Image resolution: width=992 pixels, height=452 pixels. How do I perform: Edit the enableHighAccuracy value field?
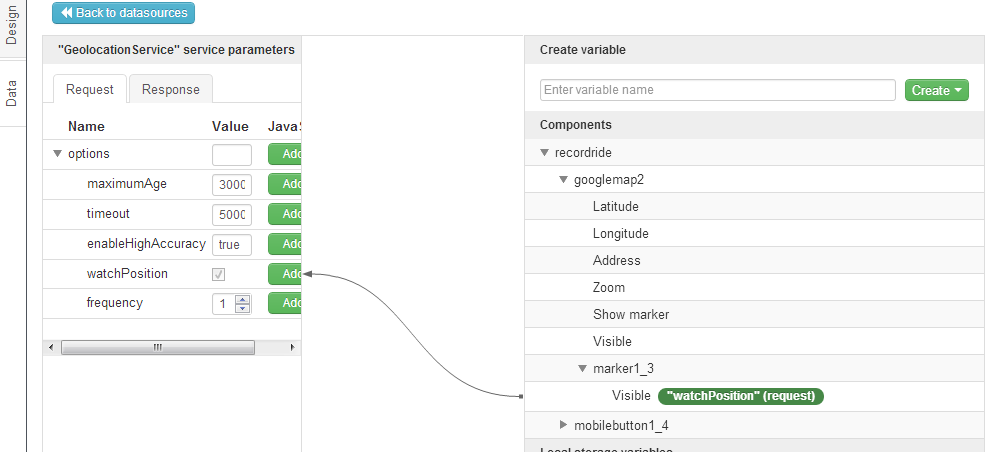[231, 244]
